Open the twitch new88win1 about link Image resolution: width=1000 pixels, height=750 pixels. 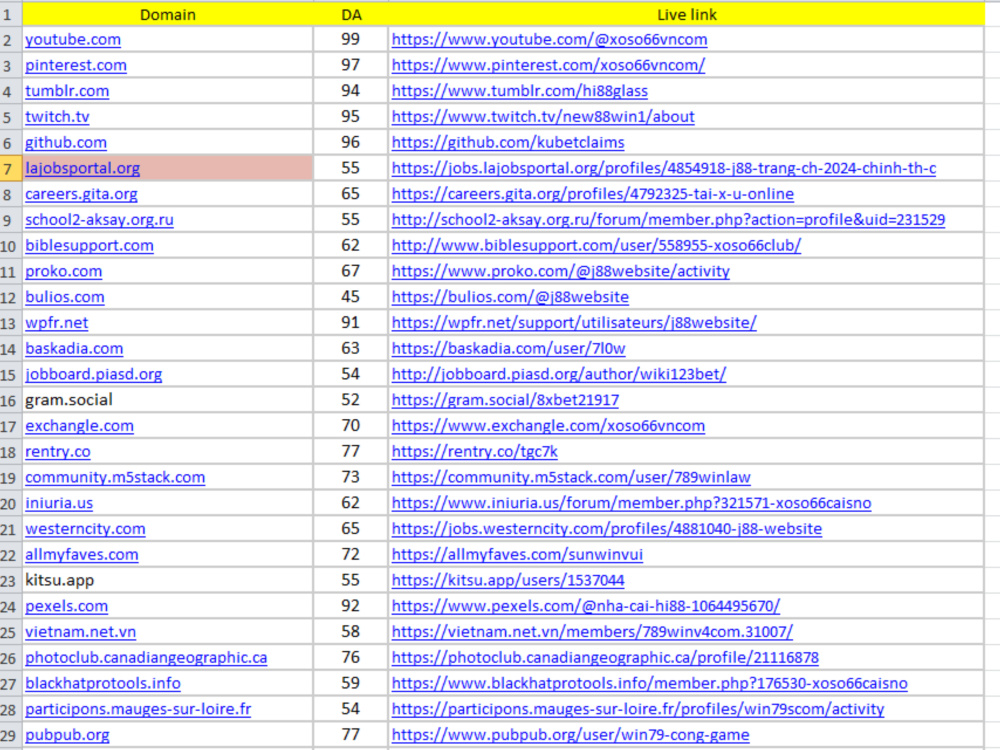click(x=543, y=117)
